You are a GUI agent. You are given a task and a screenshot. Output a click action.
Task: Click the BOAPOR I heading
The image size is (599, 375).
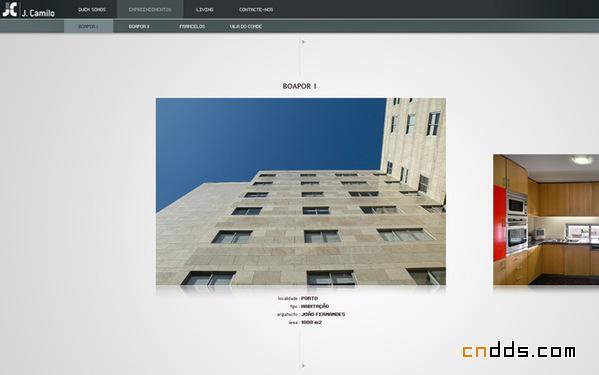pyautogui.click(x=300, y=86)
